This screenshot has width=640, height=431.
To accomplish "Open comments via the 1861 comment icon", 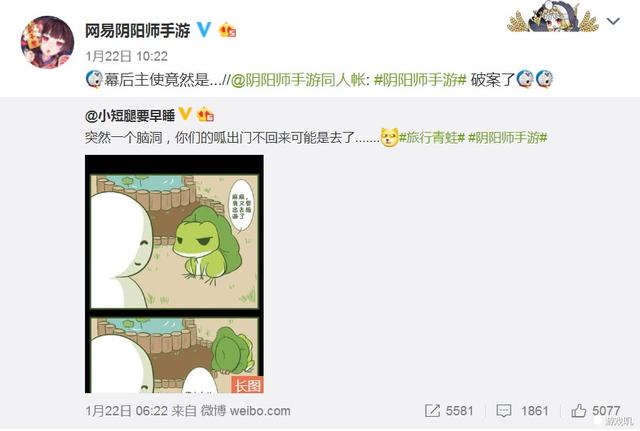I will tap(522, 411).
